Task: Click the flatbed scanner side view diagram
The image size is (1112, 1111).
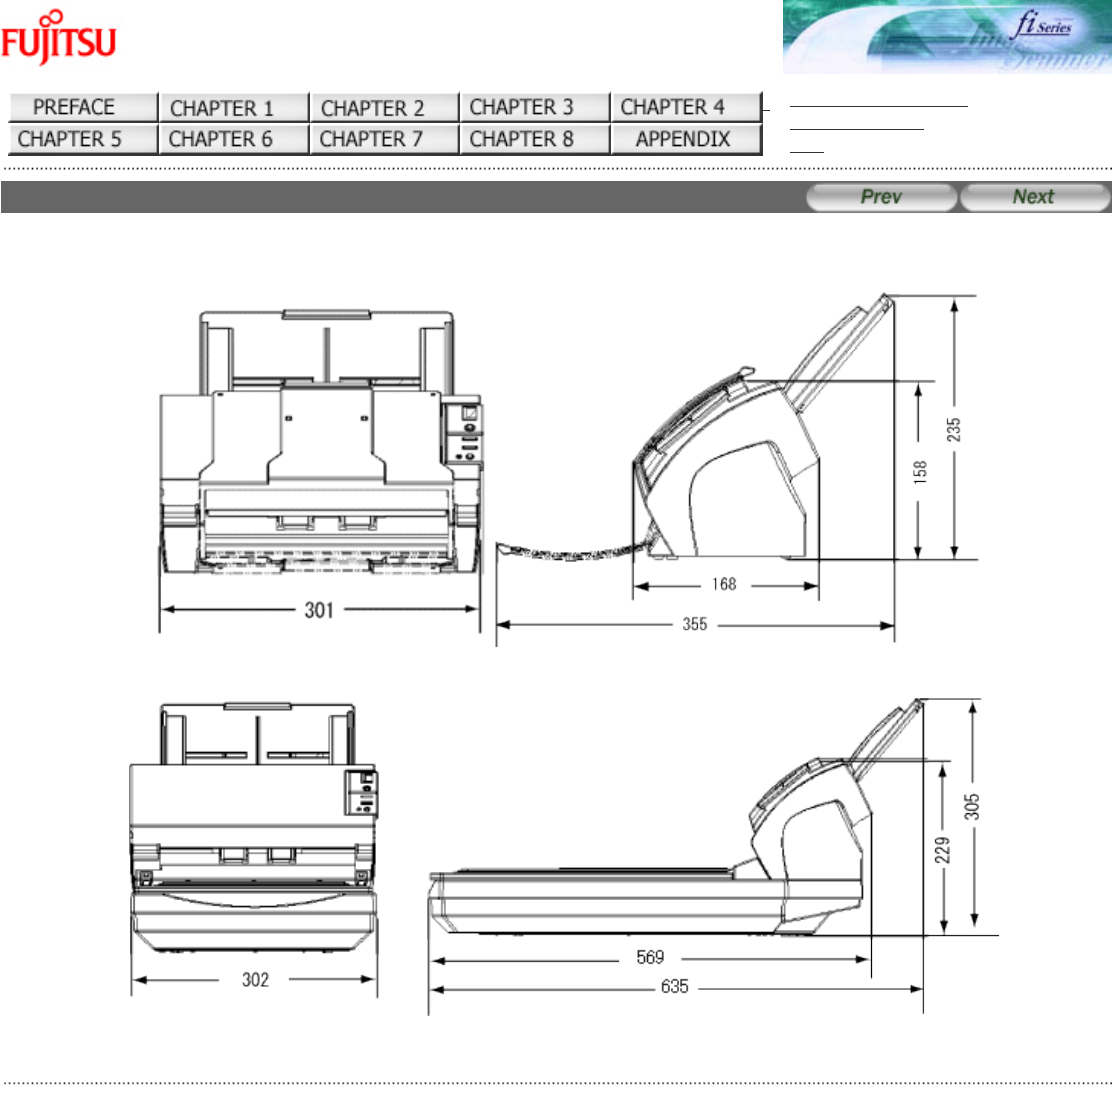Action: [x=676, y=817]
